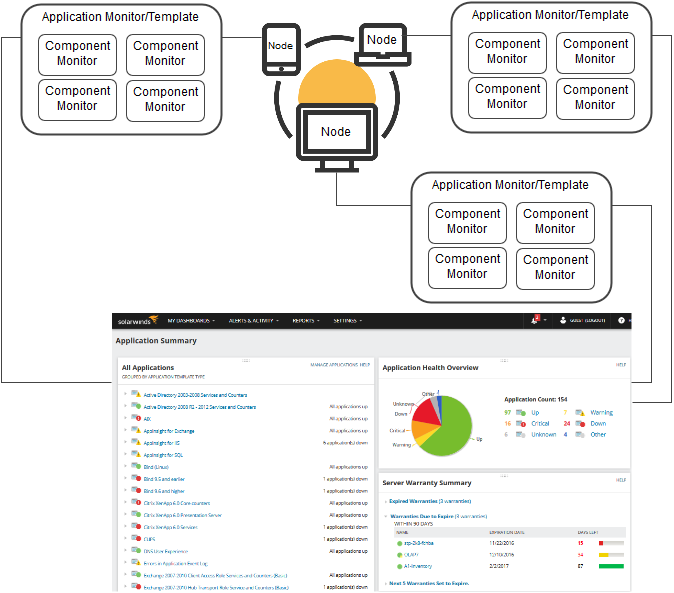
Task: Select the laptop Node icon
Action: coord(381,42)
